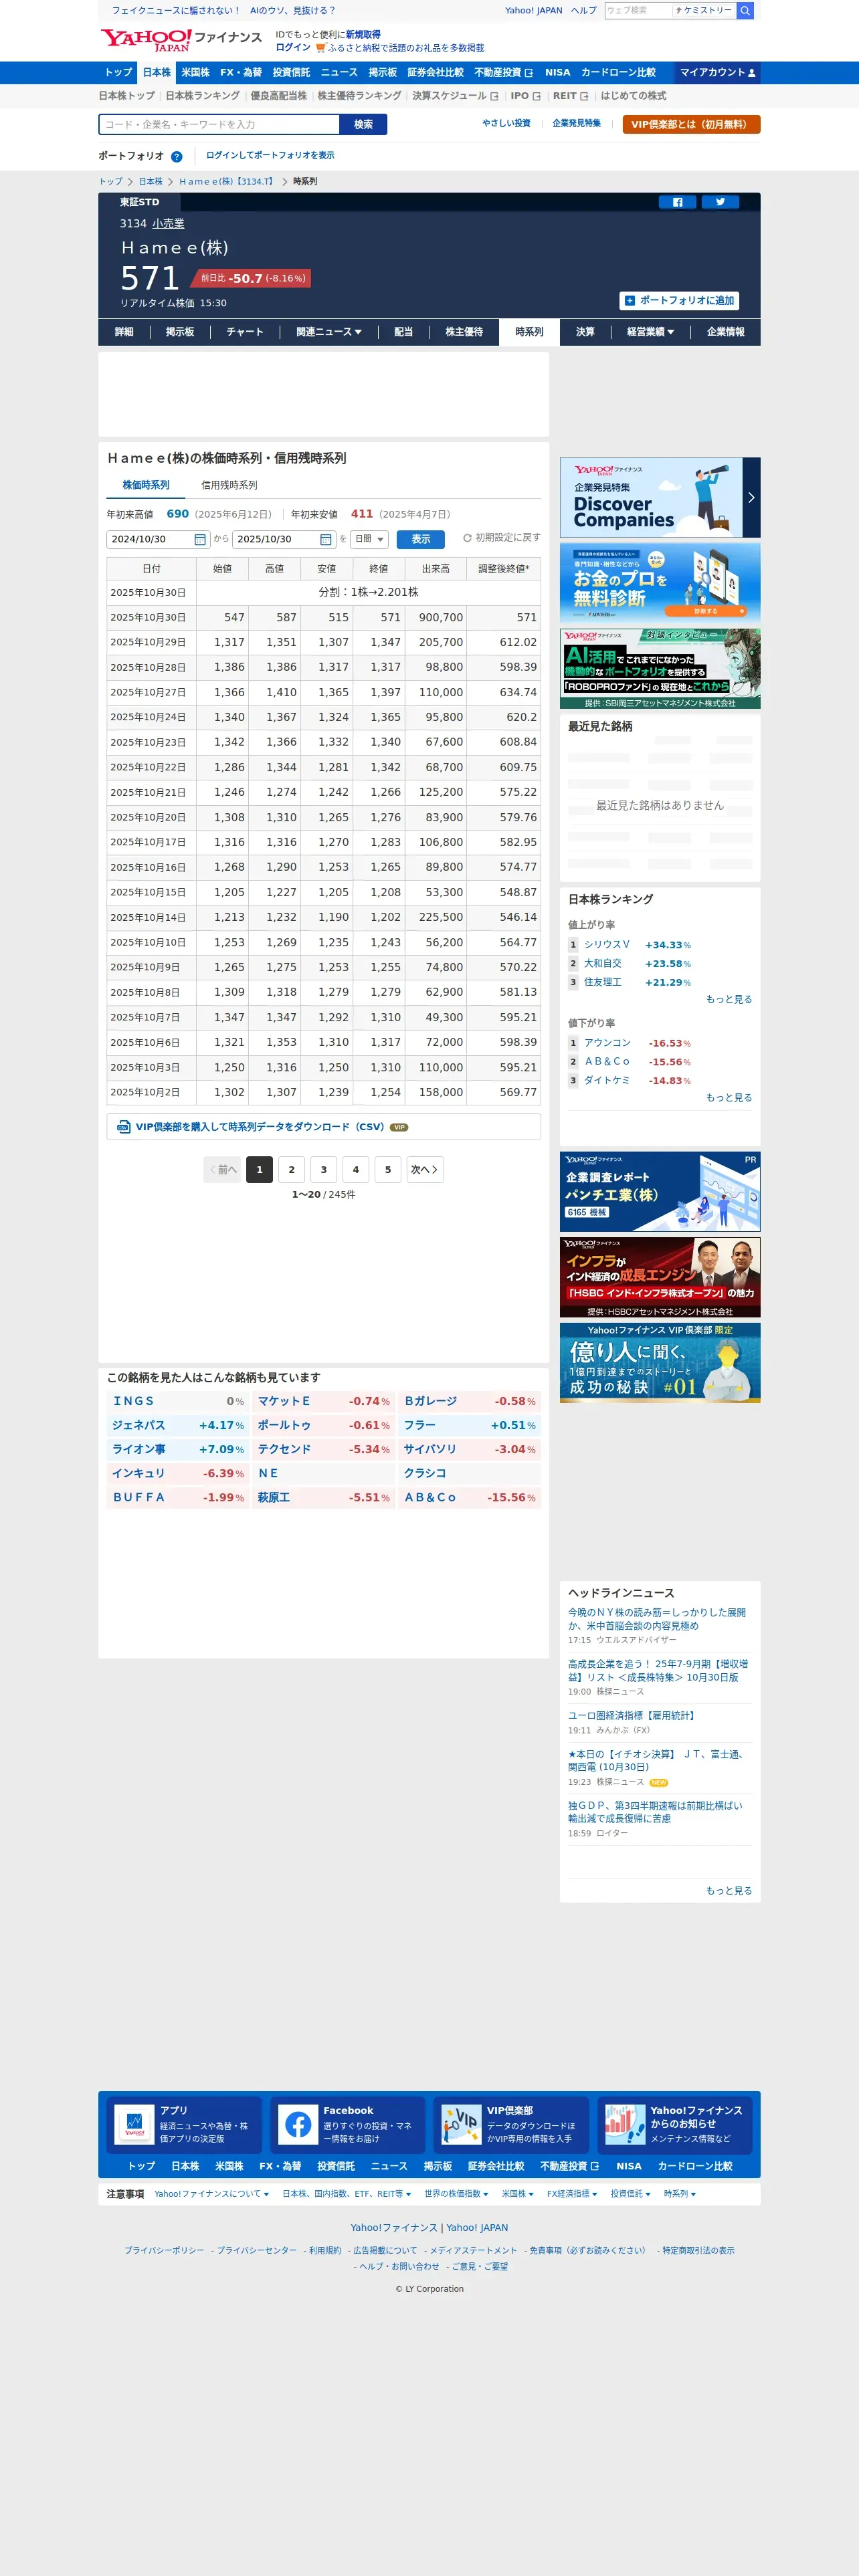Open パンチ工業 research report banner
Screen dimensions: 859x2576
(660, 1192)
